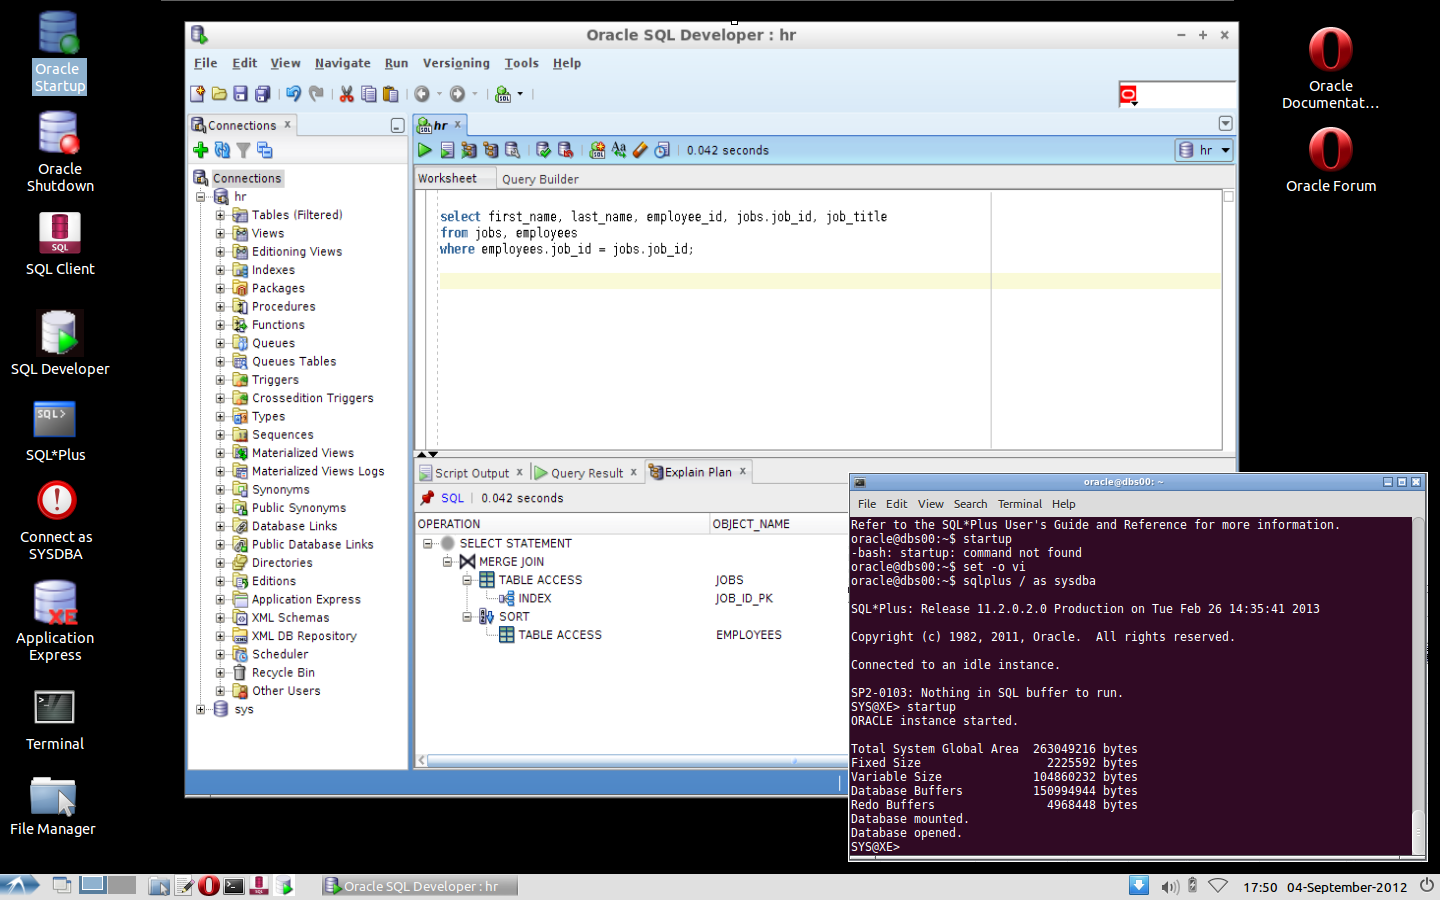Open the Versioning menu
Screen dimensions: 1440x900
456,63
